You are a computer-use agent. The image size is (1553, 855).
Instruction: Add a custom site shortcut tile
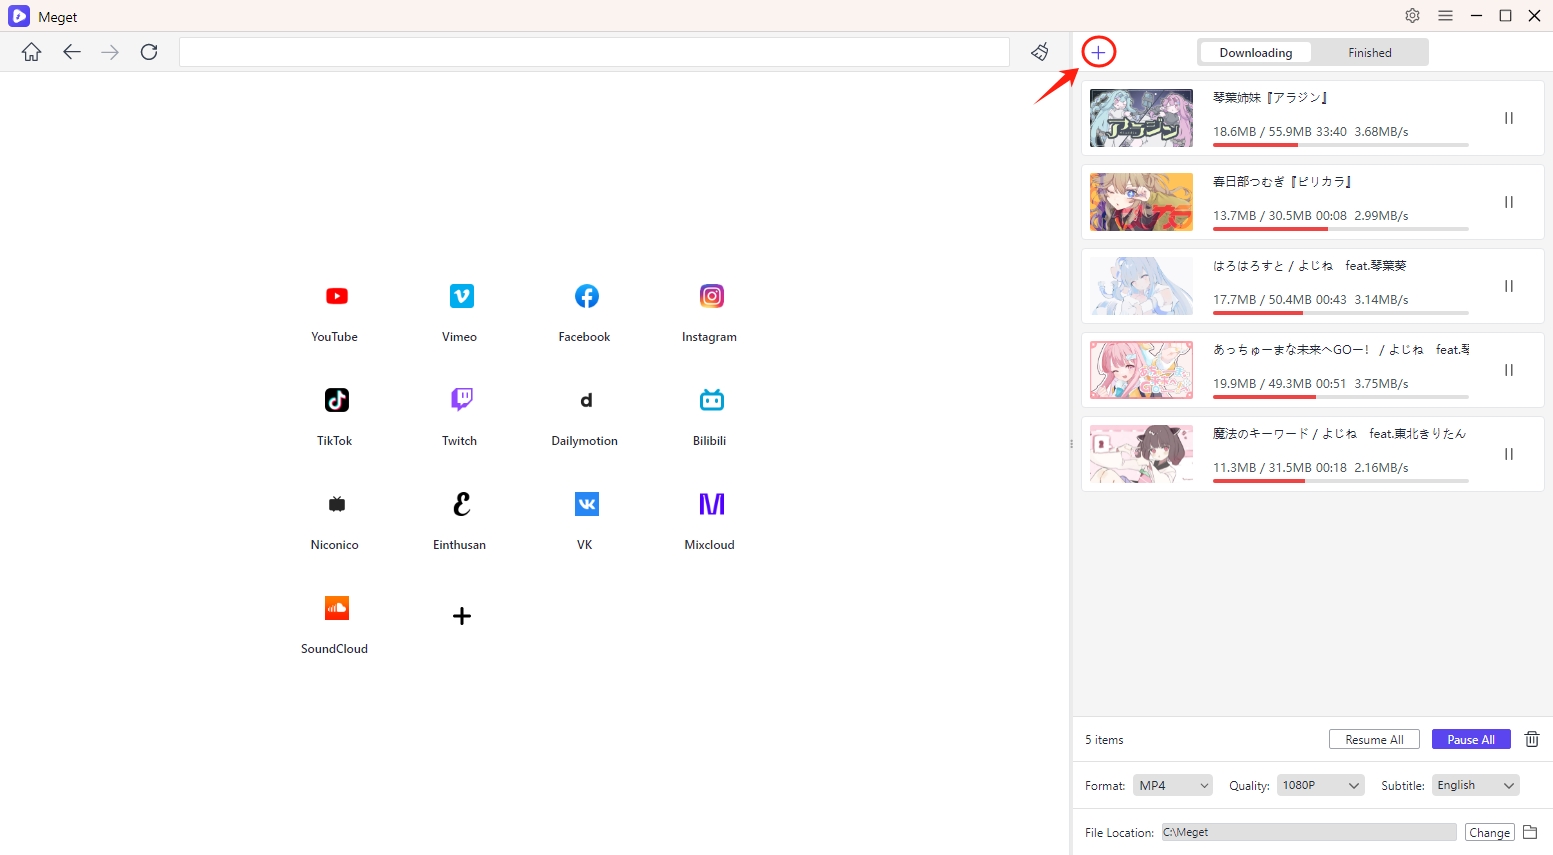click(x=461, y=616)
